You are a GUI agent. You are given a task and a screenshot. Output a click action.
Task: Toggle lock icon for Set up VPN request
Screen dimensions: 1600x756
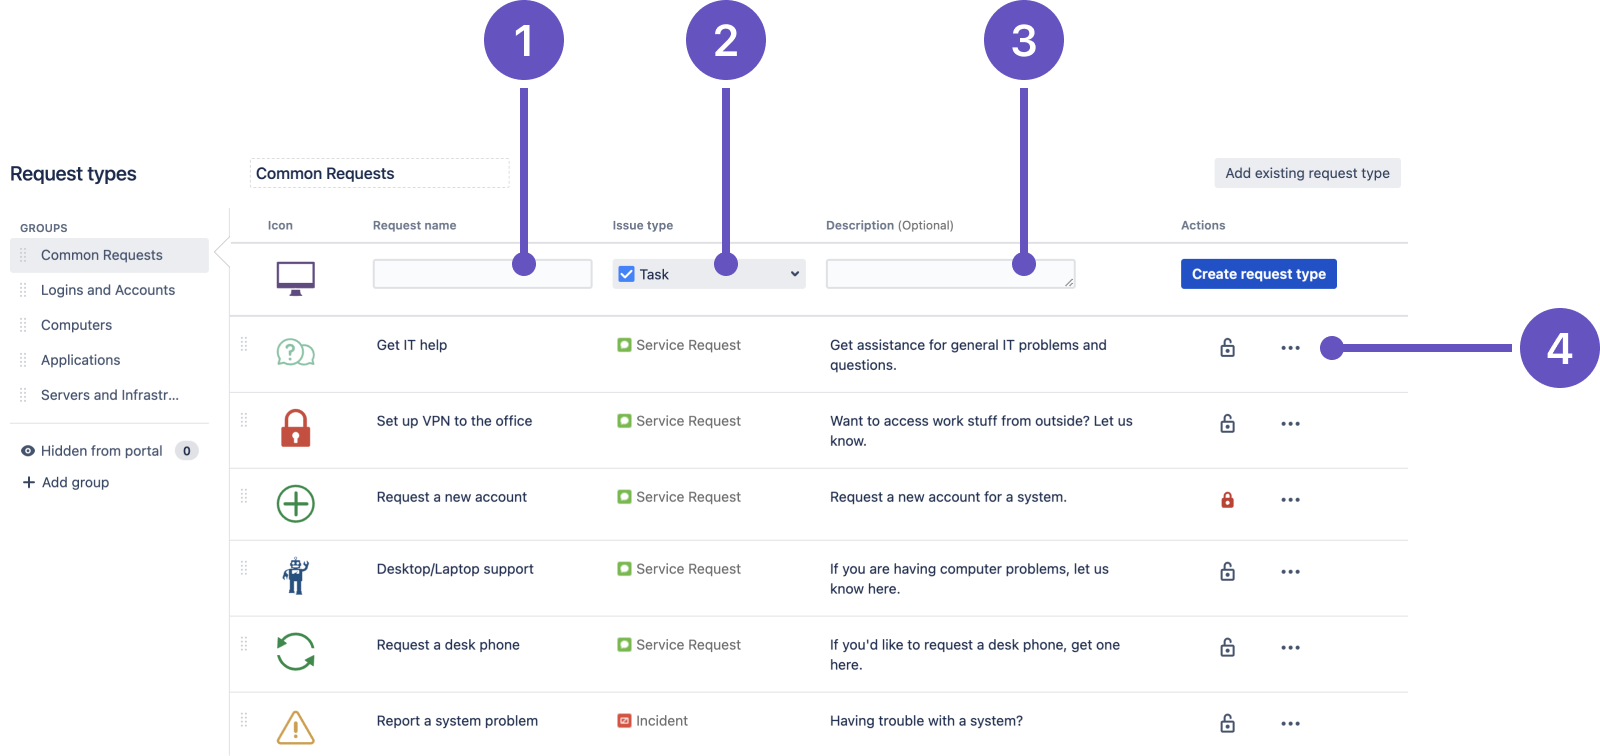(x=1227, y=424)
